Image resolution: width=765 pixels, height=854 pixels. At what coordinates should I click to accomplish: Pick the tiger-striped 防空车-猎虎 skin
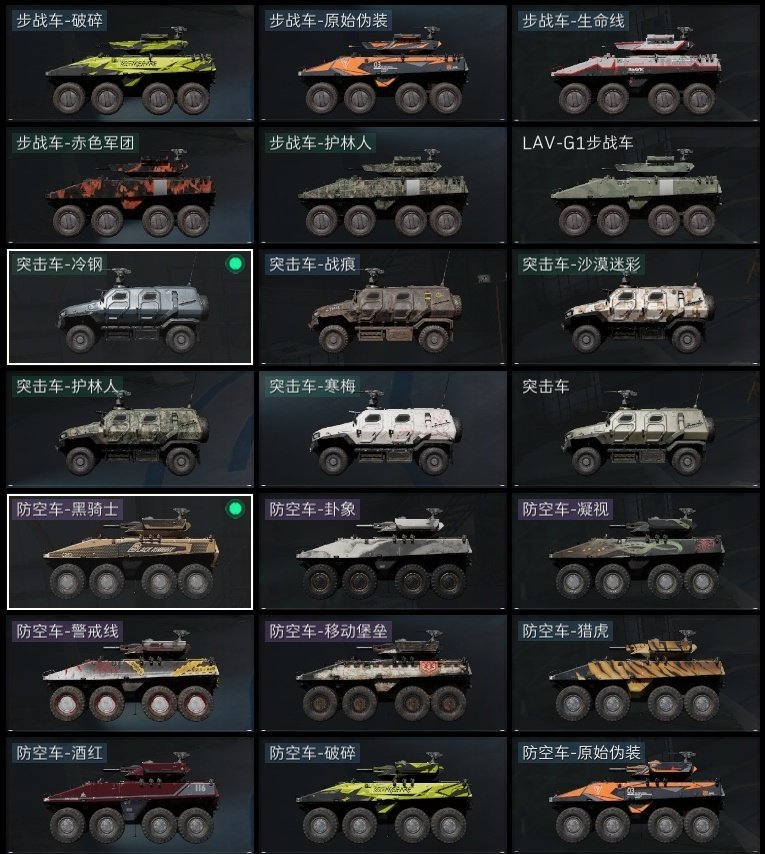pos(636,674)
